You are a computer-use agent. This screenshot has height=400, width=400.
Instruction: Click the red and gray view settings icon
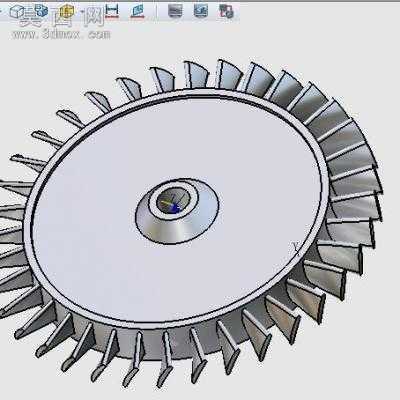point(226,11)
